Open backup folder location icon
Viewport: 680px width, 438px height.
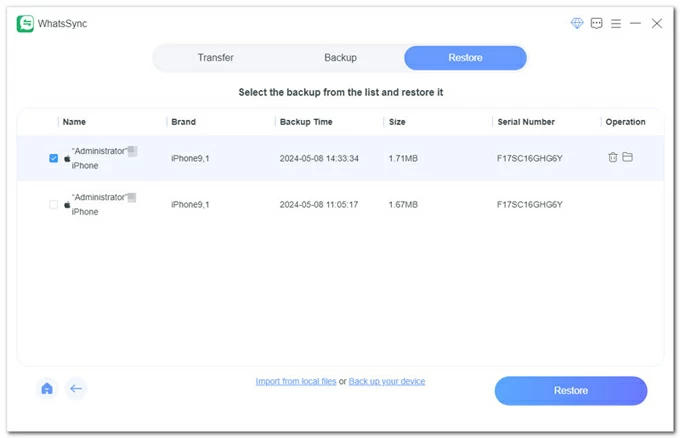point(628,157)
